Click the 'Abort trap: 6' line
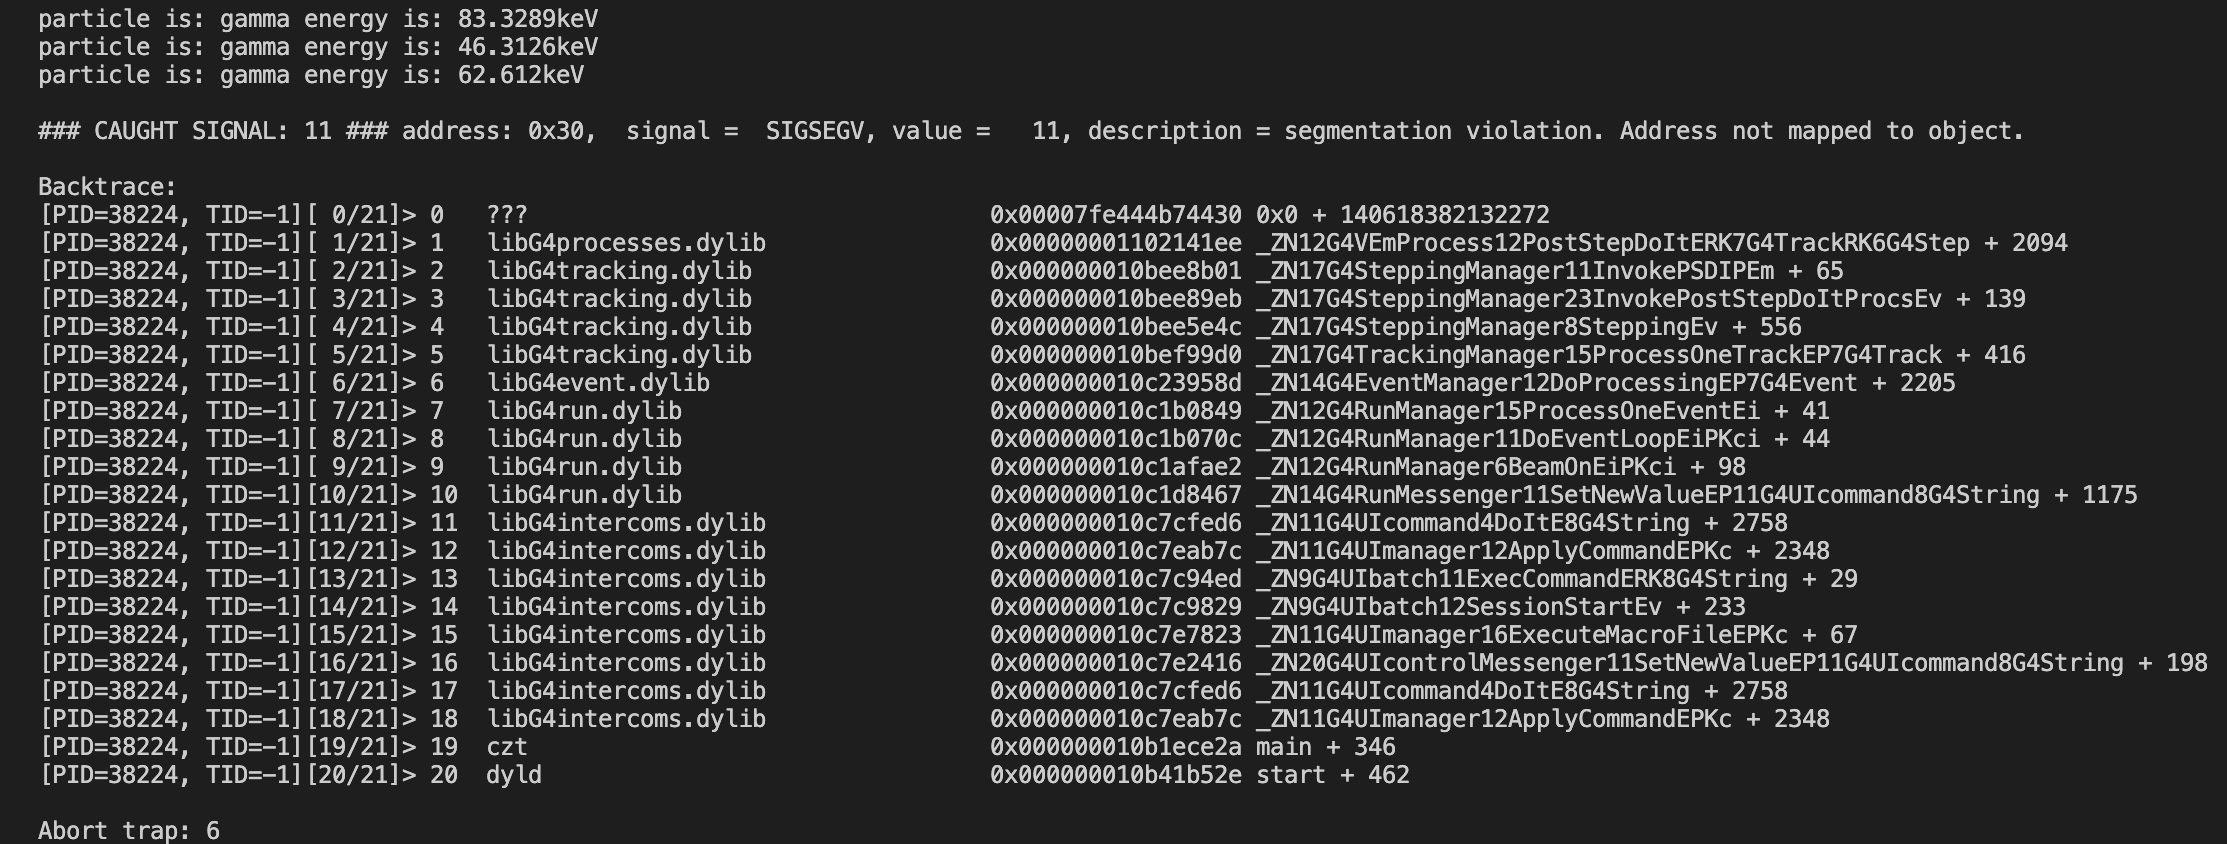The height and width of the screenshot is (844, 2227). pos(129,831)
